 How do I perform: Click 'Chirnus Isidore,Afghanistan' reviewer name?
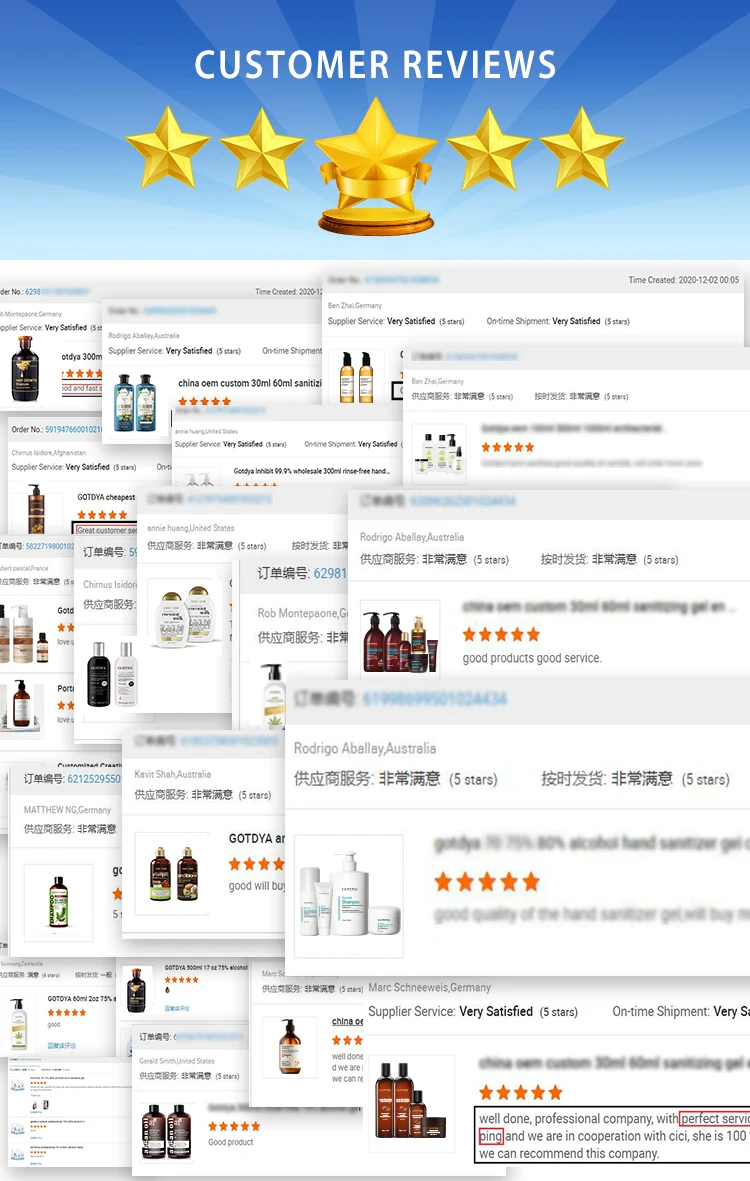tap(48, 453)
